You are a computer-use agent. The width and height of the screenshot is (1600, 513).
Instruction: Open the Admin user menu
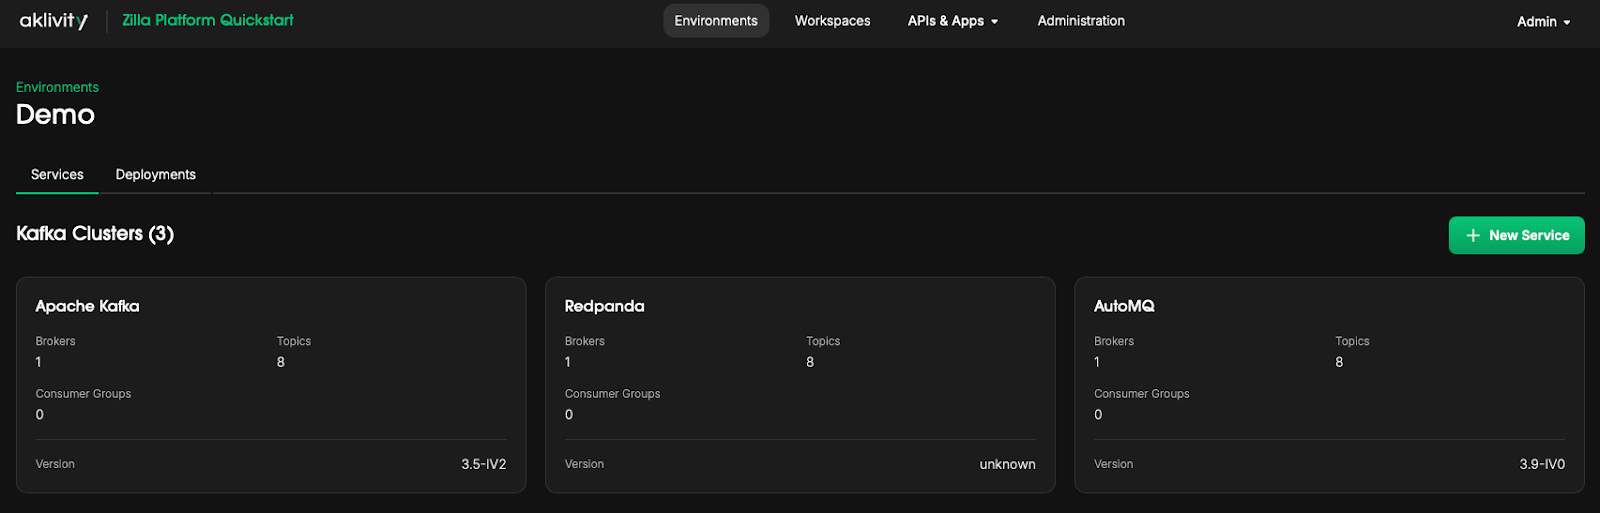[1544, 22]
